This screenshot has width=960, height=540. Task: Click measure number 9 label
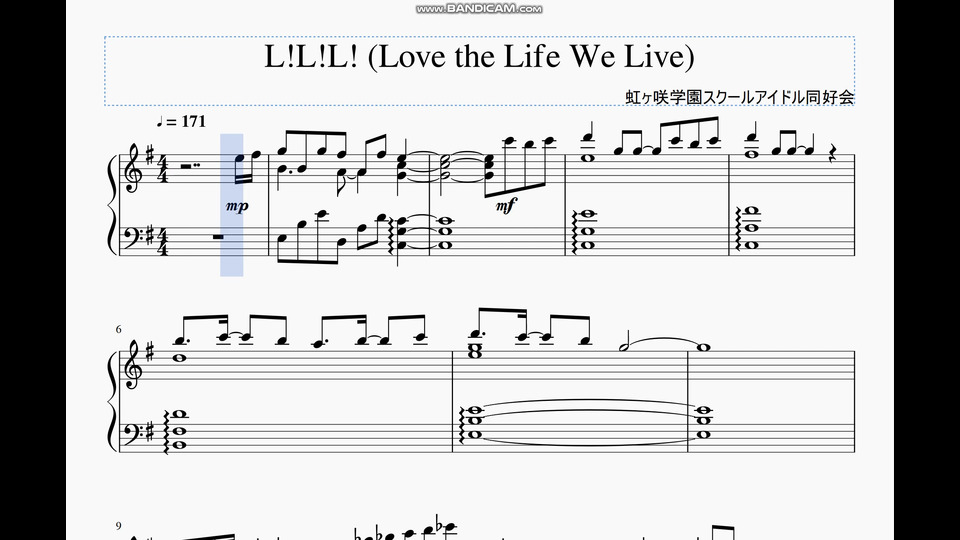[119, 526]
